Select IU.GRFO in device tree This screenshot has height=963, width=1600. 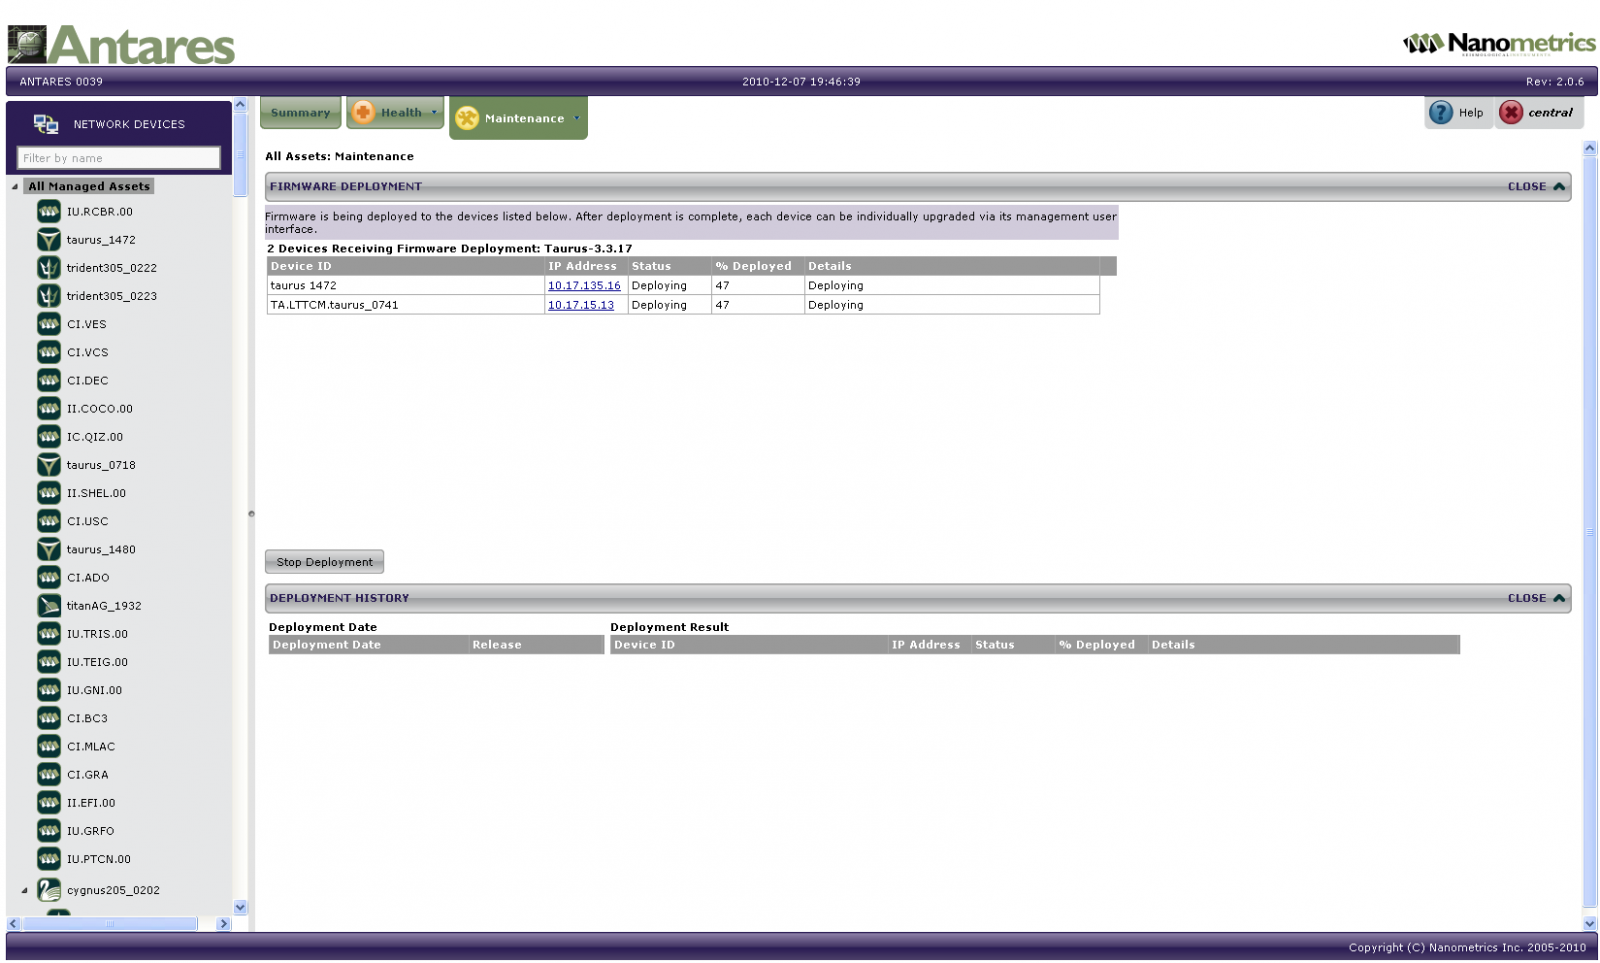(x=91, y=831)
